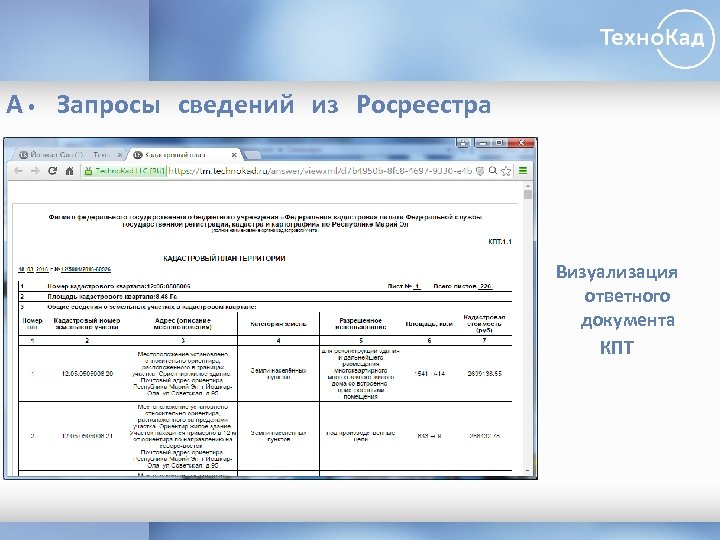The width and height of the screenshot is (720, 540).
Task: Click cadastral number cell '12:05:0506006:20'
Action: (x=87, y=373)
